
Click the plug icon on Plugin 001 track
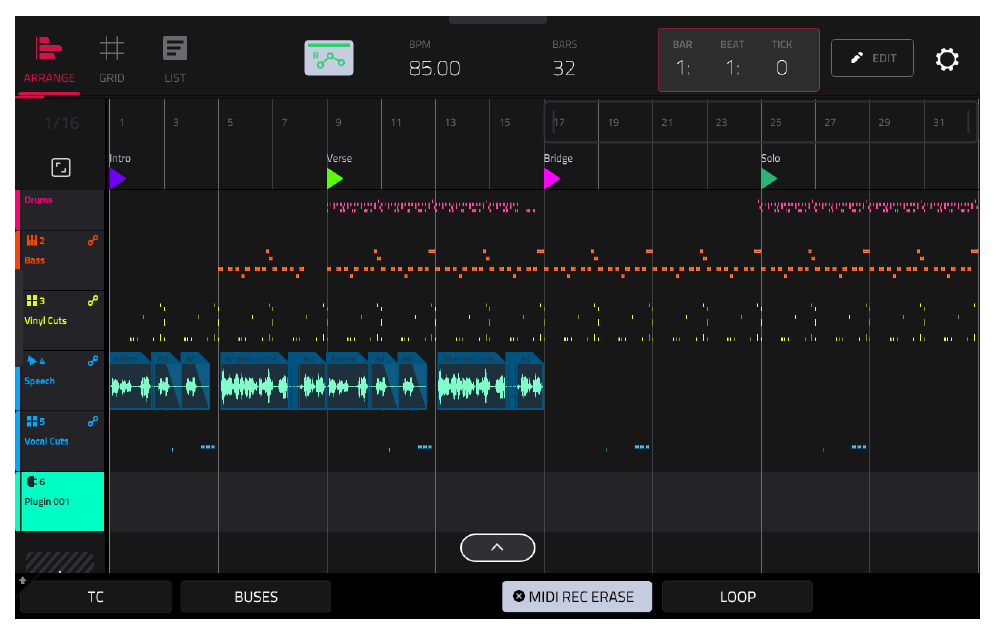coord(32,482)
